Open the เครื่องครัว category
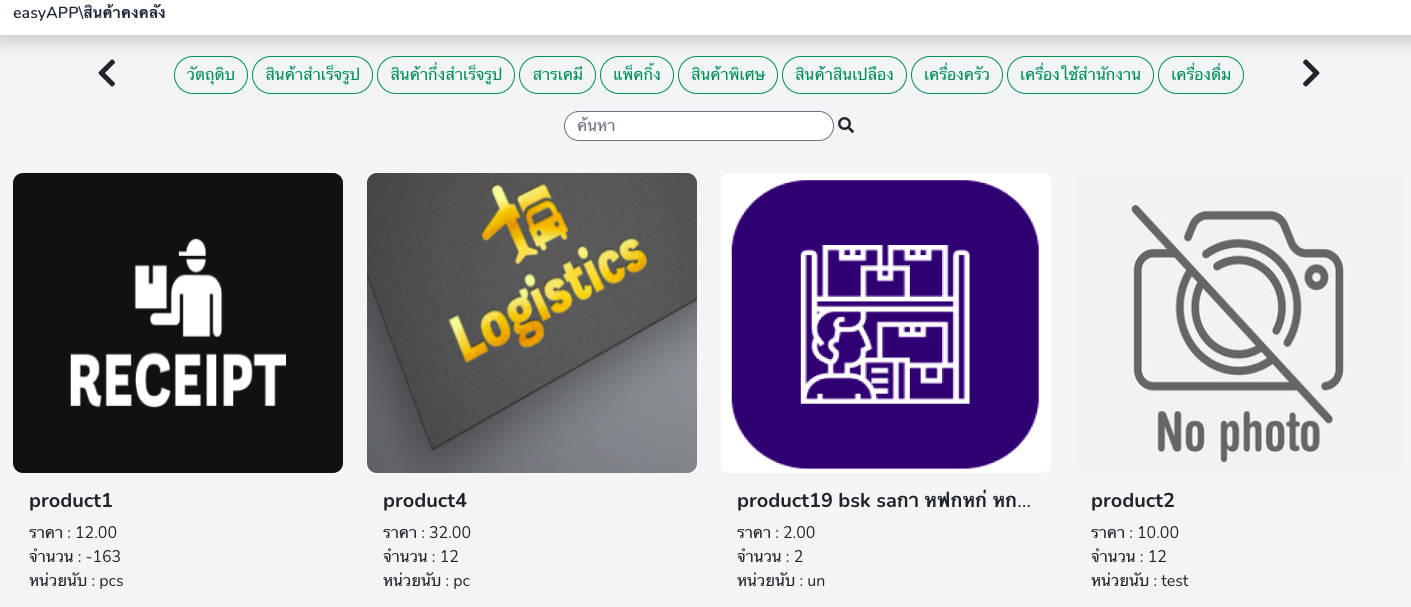The image size is (1411, 607). tap(957, 75)
